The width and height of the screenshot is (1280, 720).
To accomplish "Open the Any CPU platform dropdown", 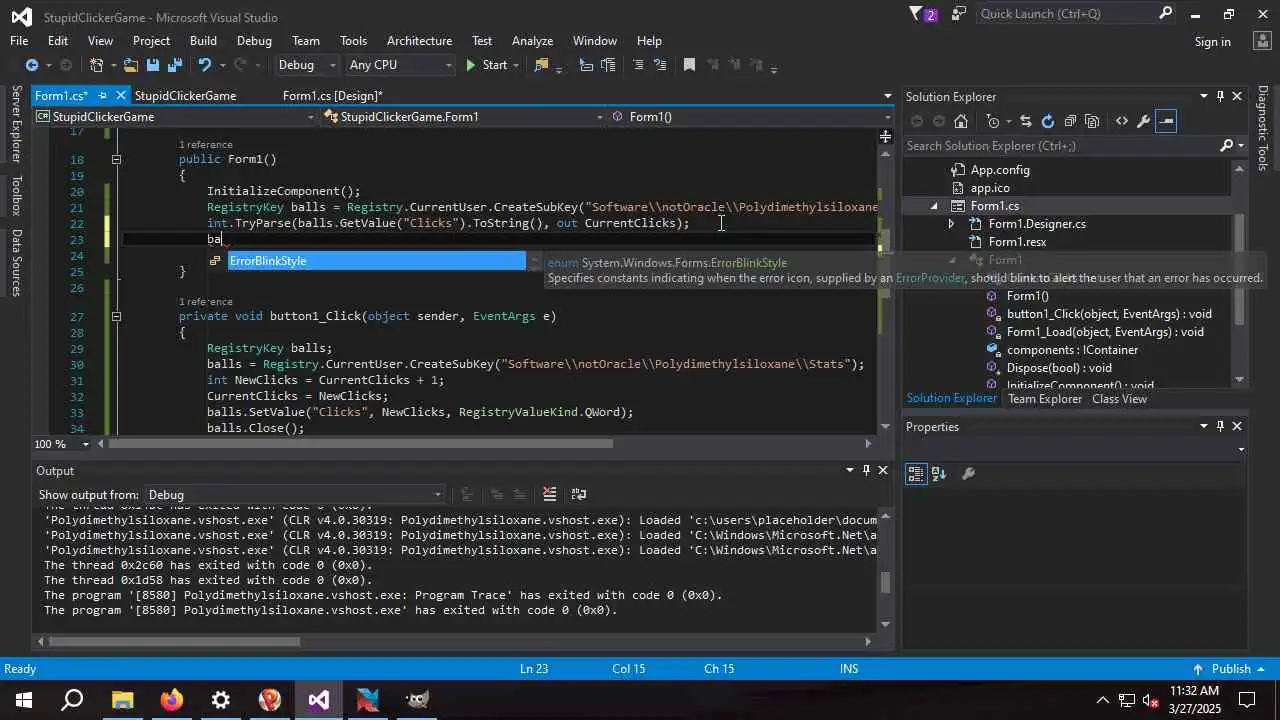I will point(400,65).
